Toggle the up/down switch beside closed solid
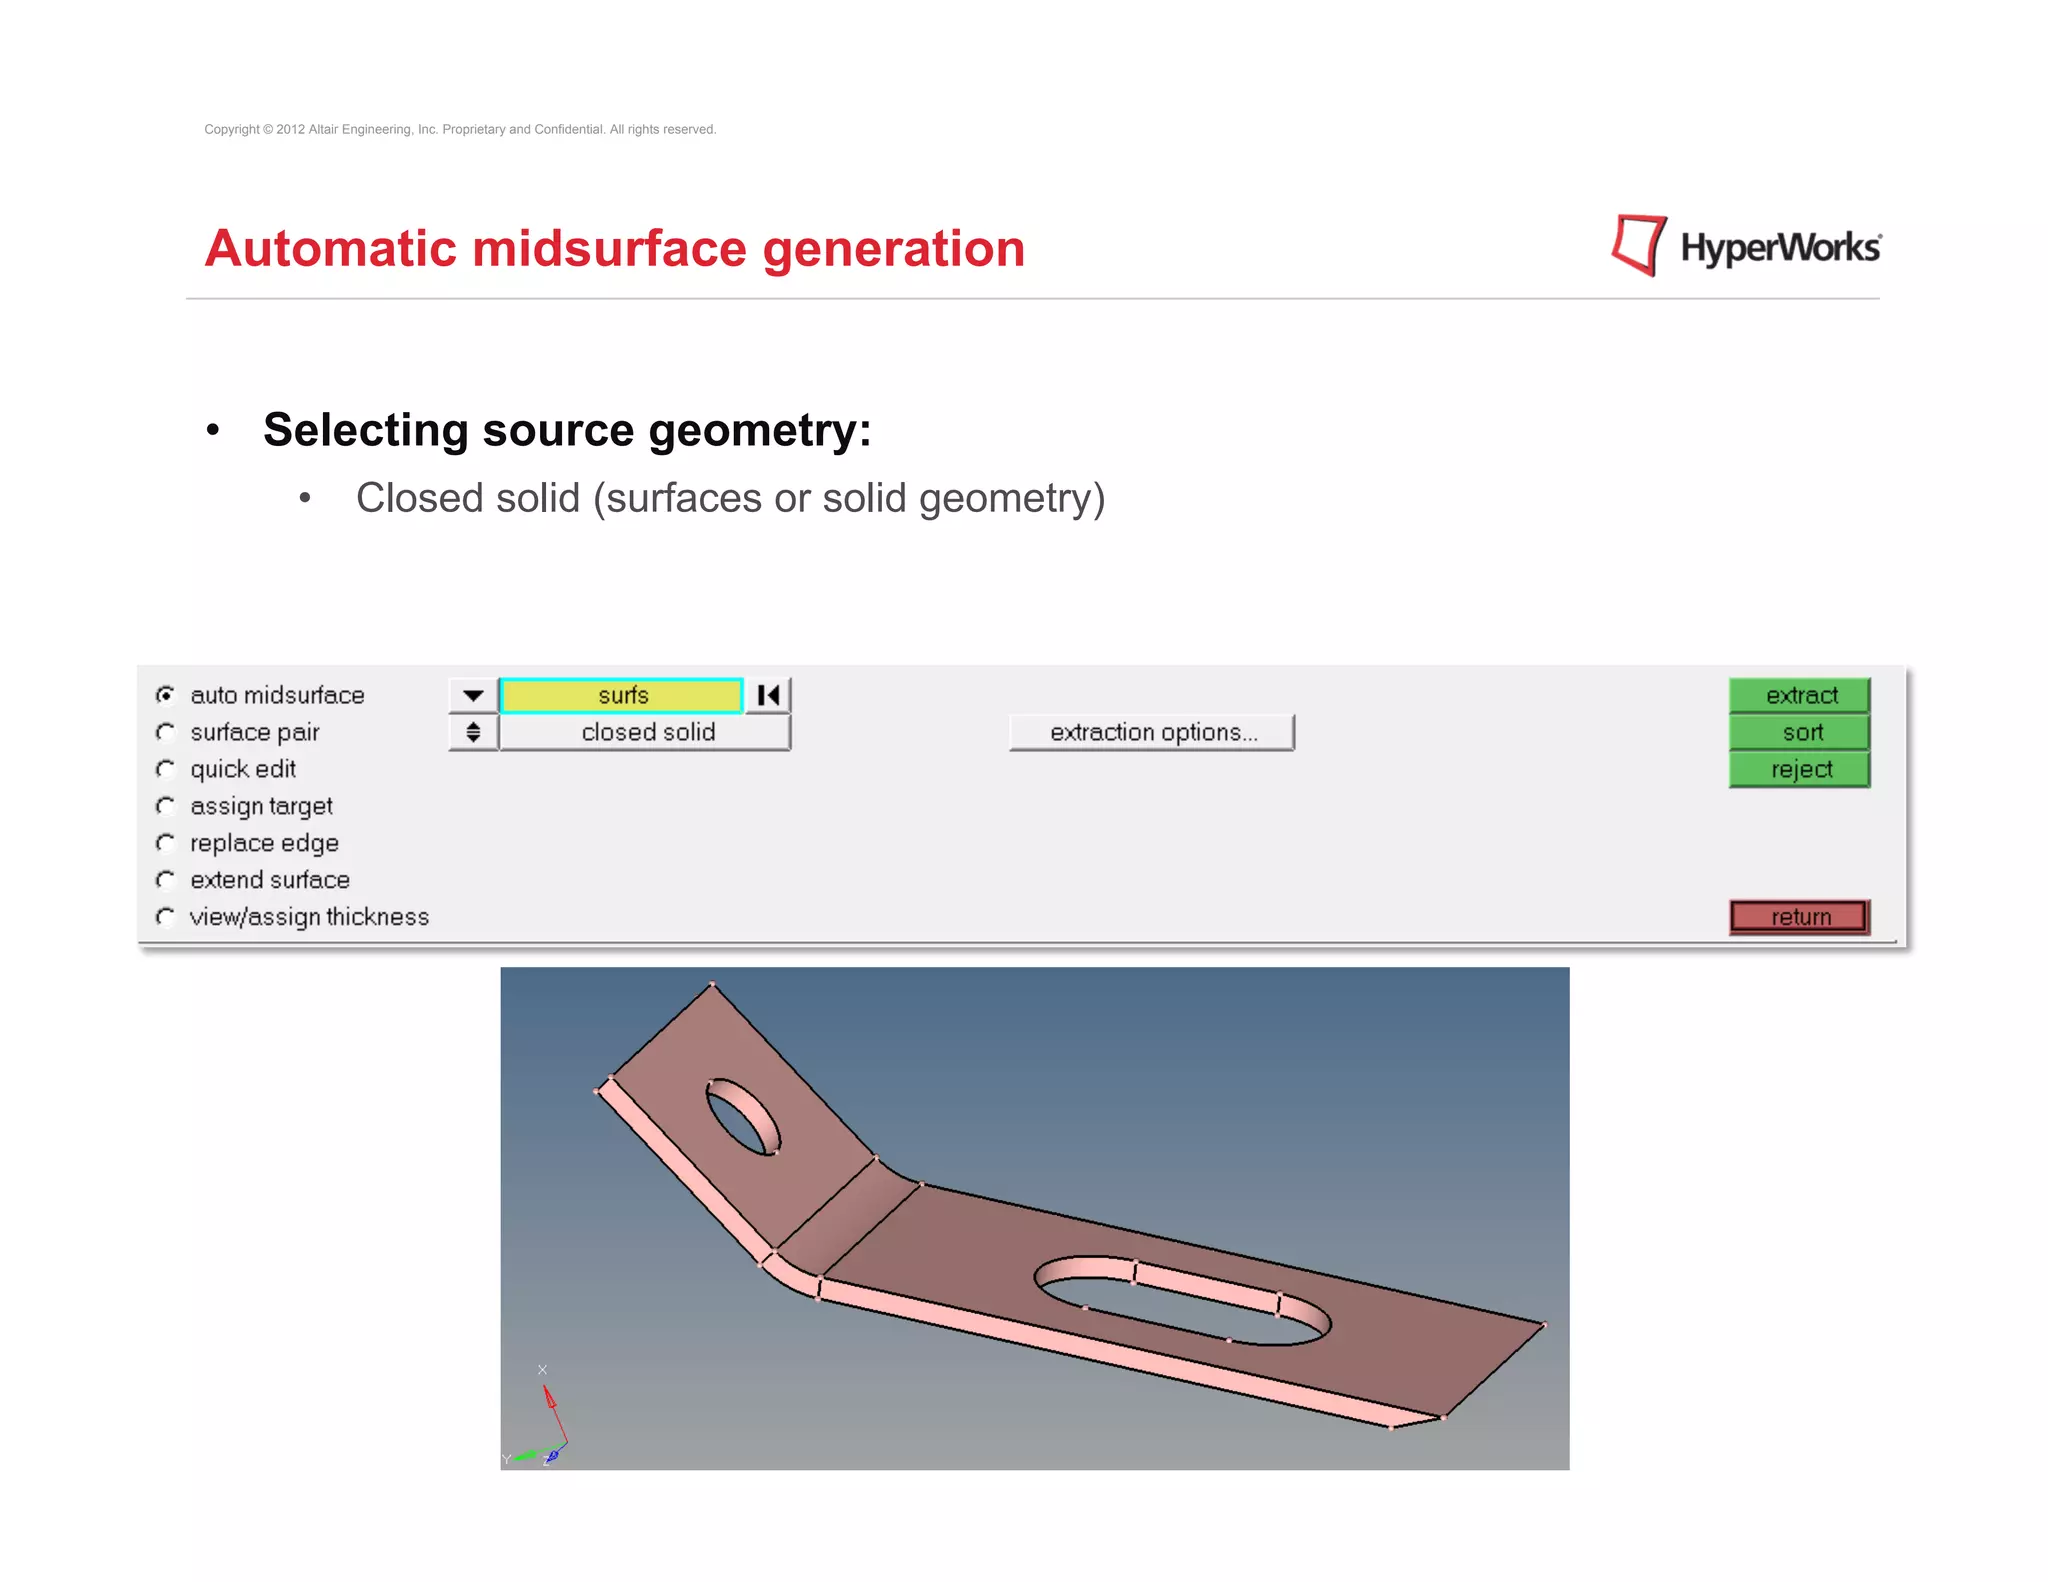This screenshot has width=2048, height=1582. coord(473,732)
